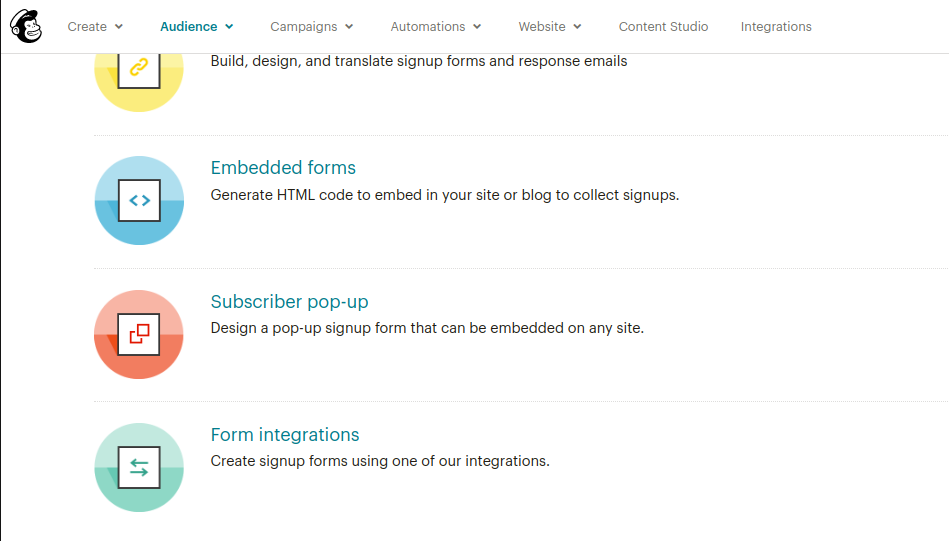Open the Form integrations link
This screenshot has height=541, width=949.
(285, 434)
